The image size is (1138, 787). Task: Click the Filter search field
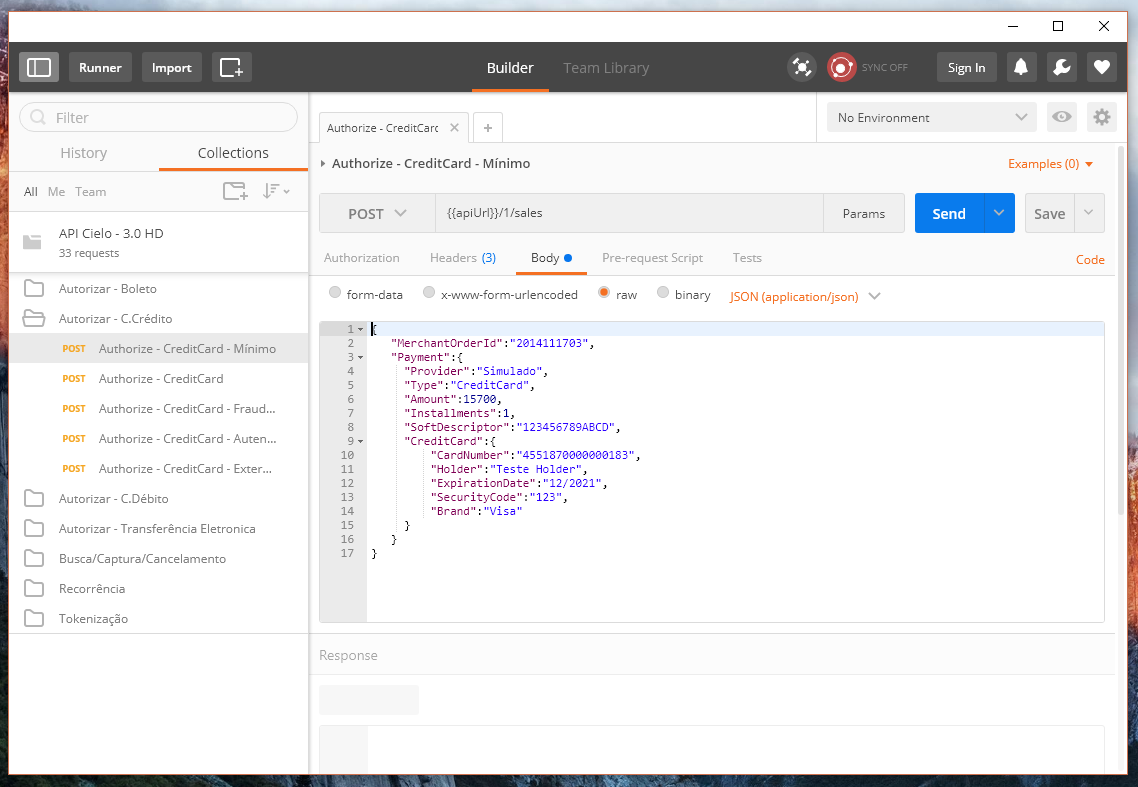point(158,118)
